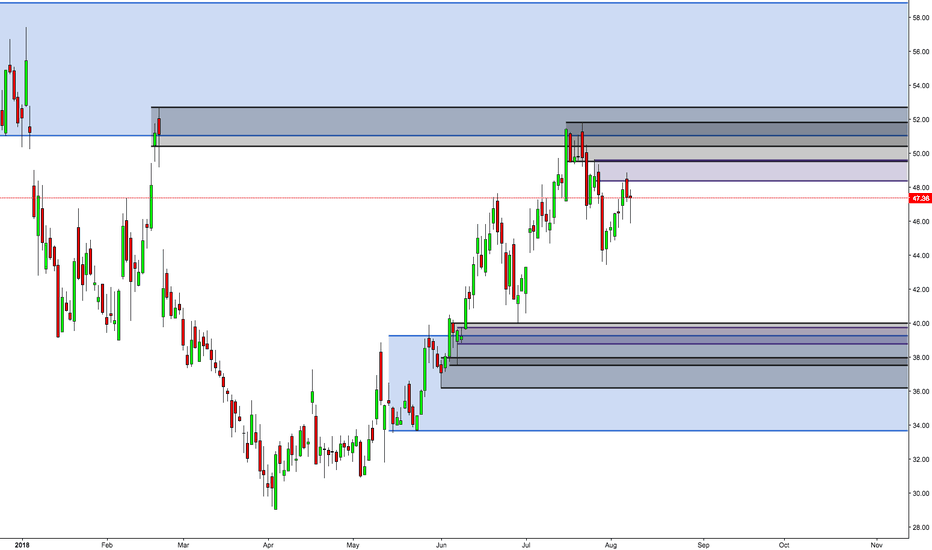The height and width of the screenshot is (550, 932).
Task: Select the Nov label on the time axis
Action: [x=876, y=545]
